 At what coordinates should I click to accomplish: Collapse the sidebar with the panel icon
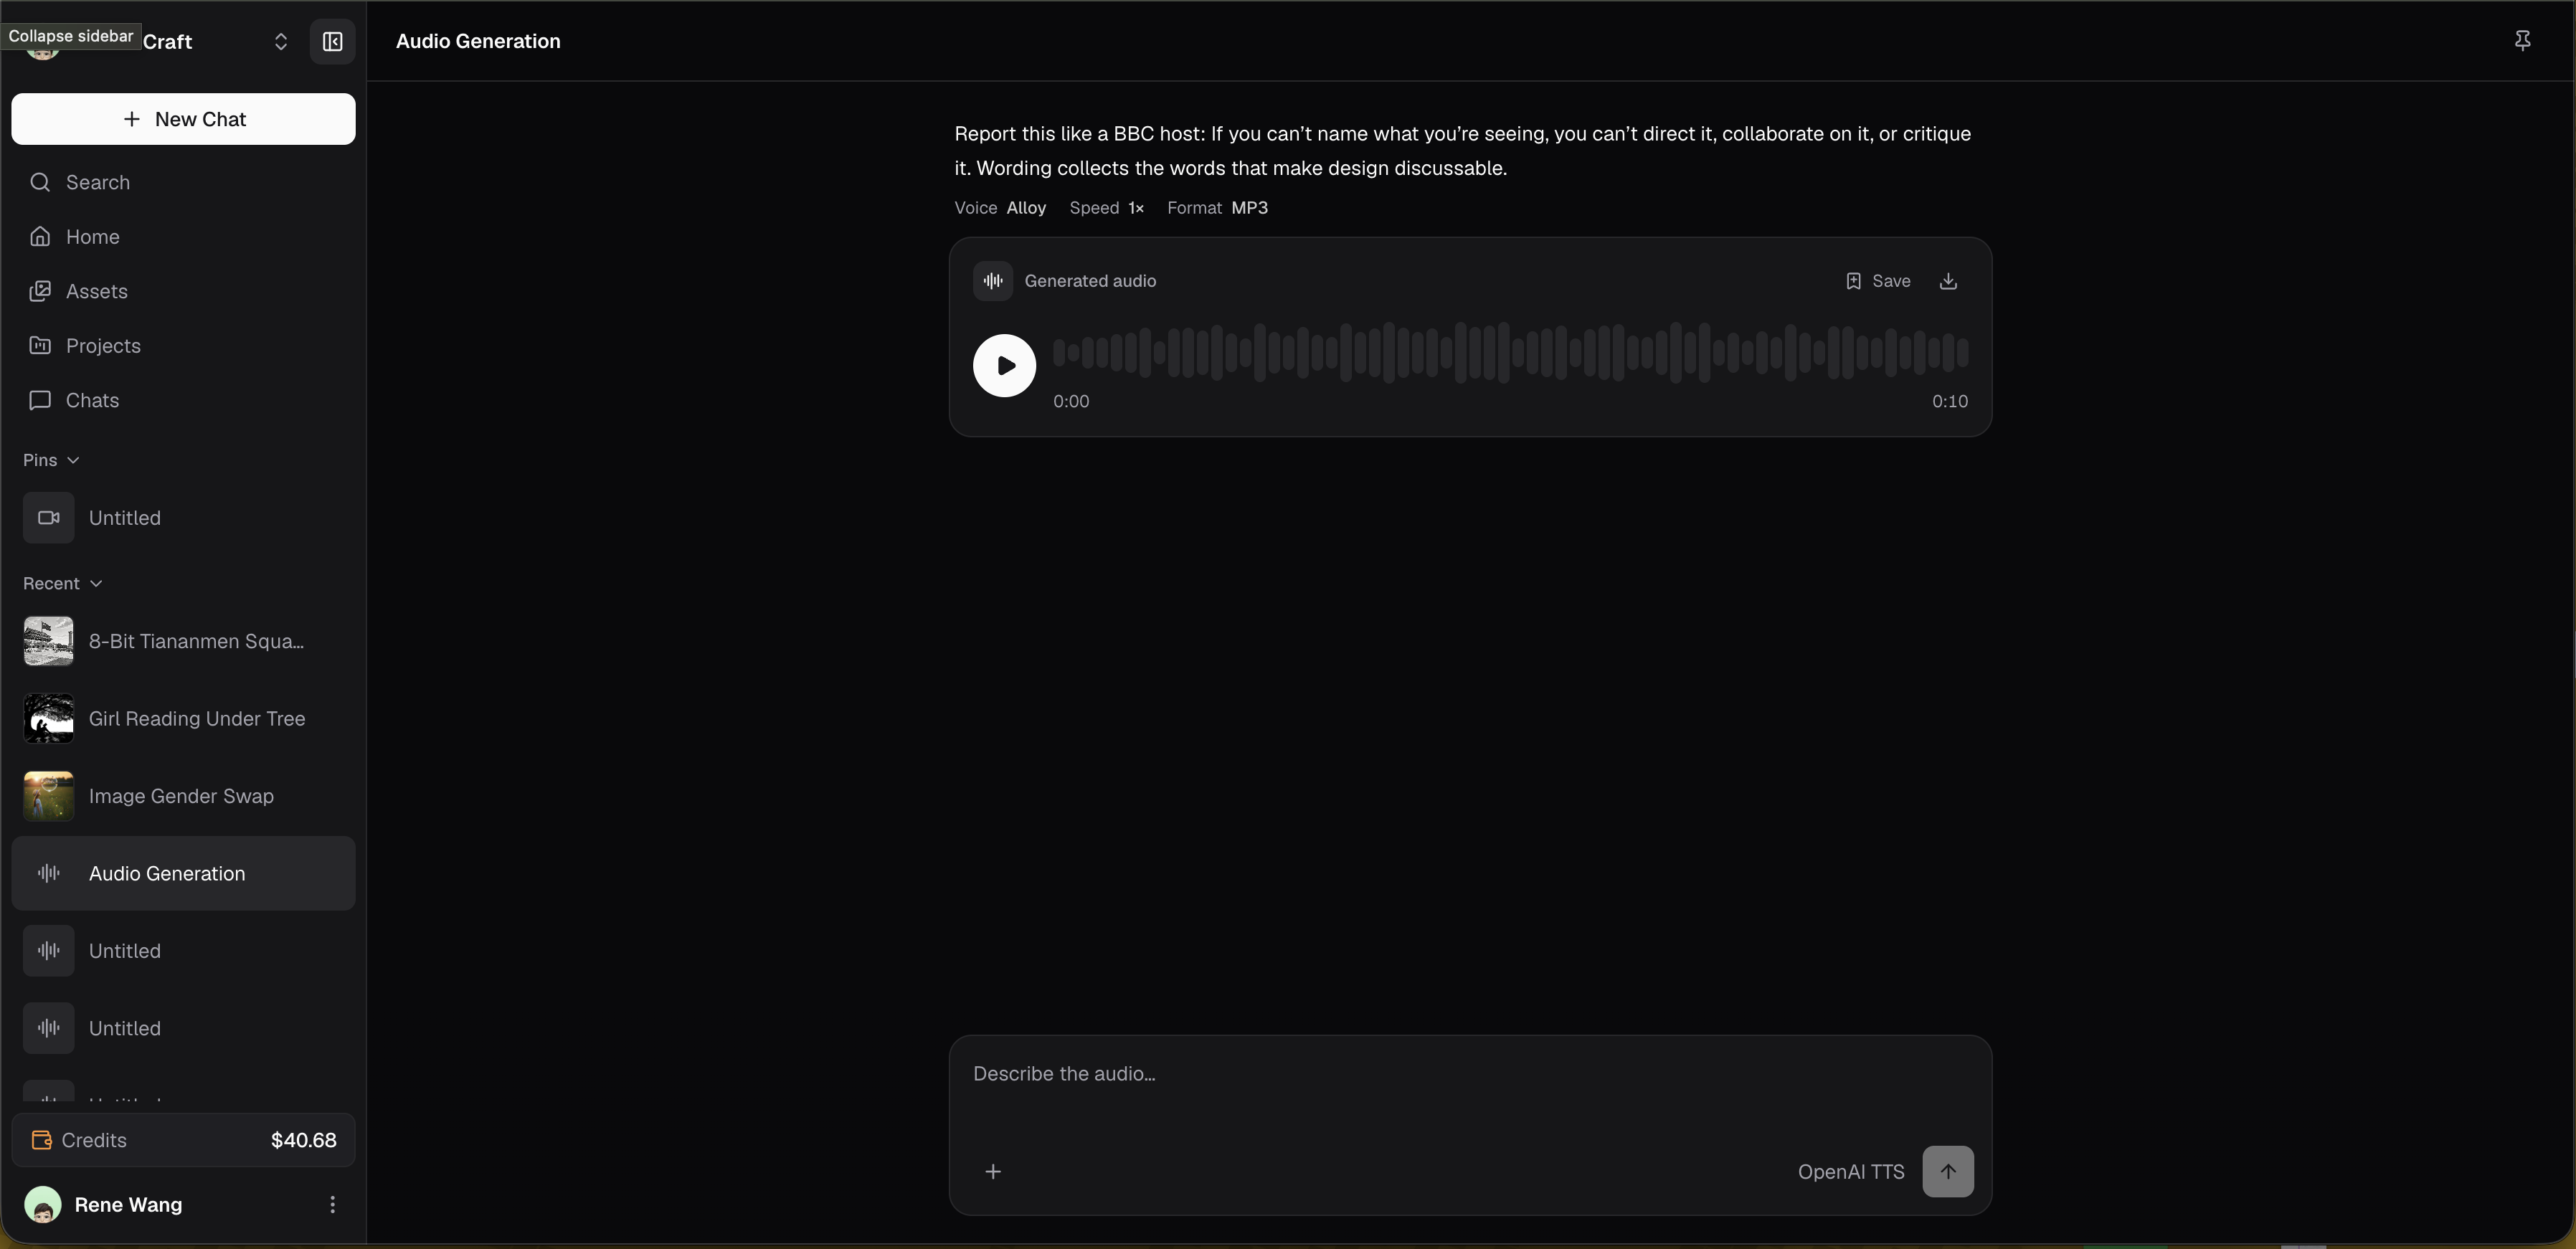[x=332, y=42]
